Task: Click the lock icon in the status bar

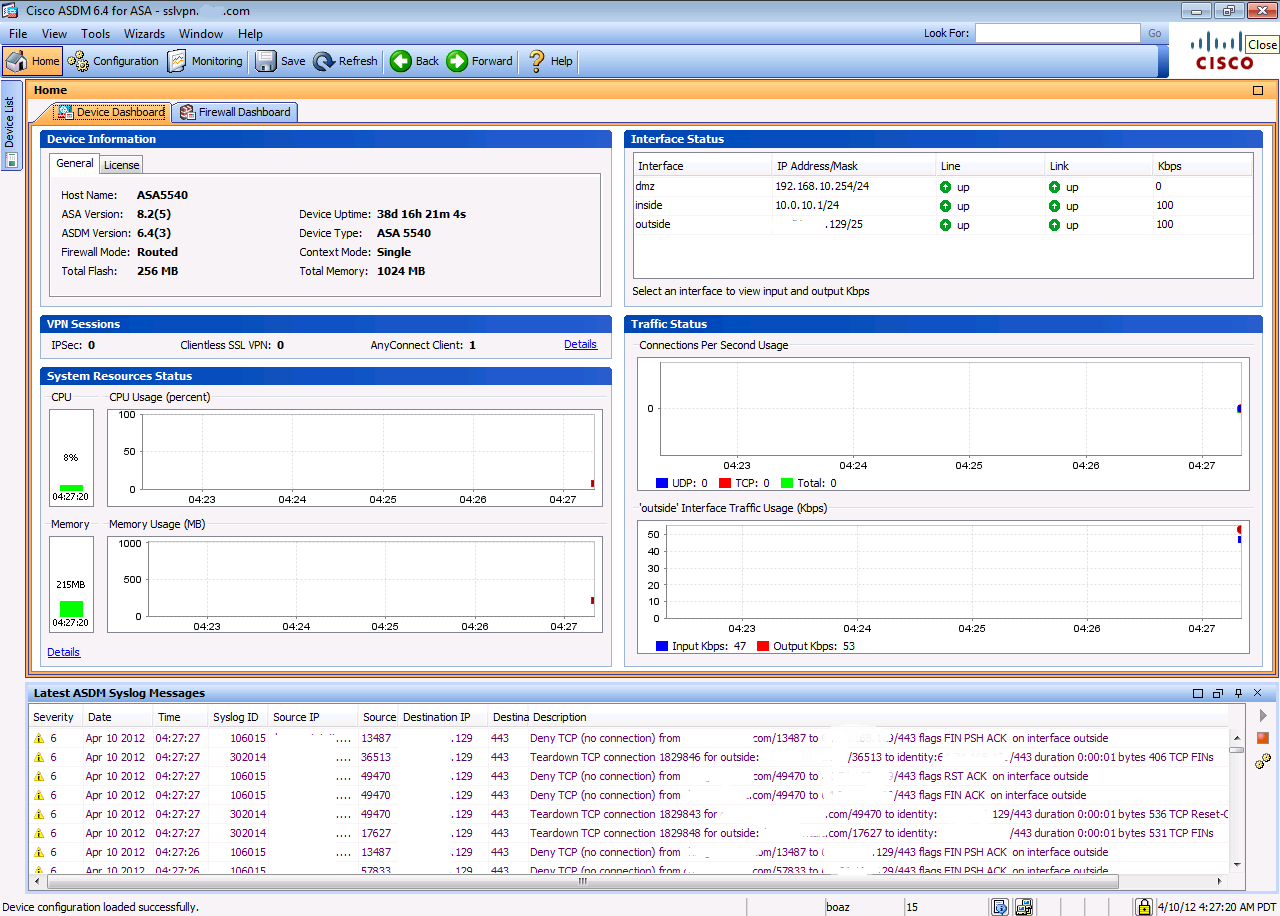Action: click(x=1143, y=906)
